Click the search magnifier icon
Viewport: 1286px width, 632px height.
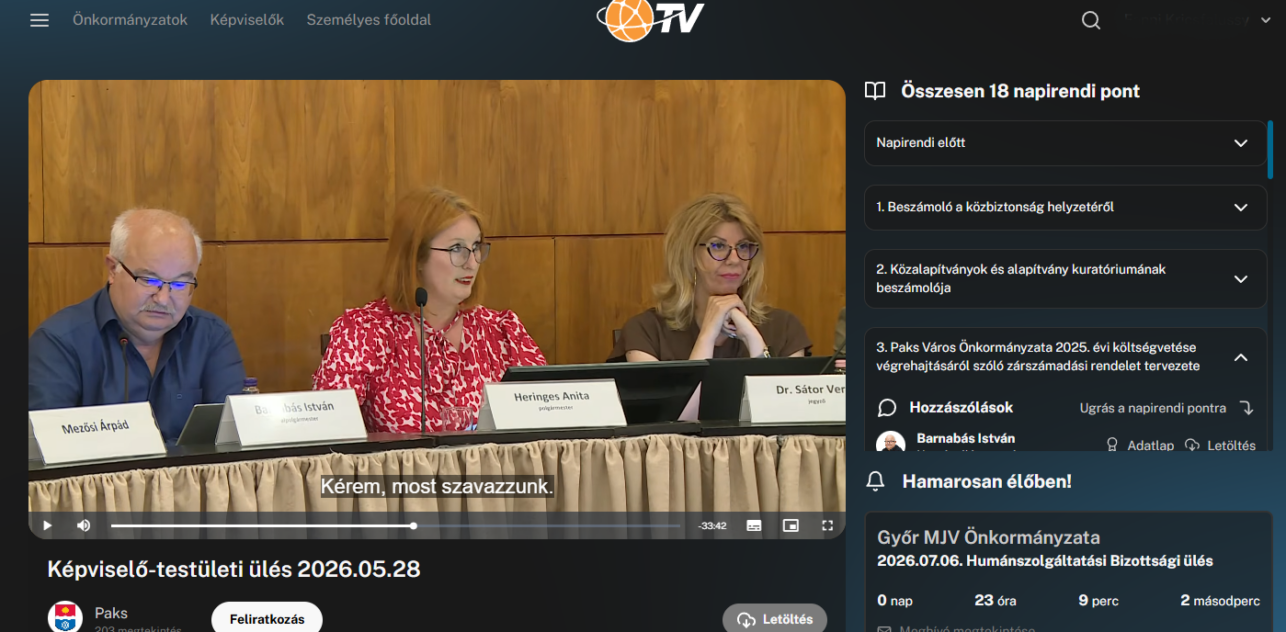(x=1091, y=20)
